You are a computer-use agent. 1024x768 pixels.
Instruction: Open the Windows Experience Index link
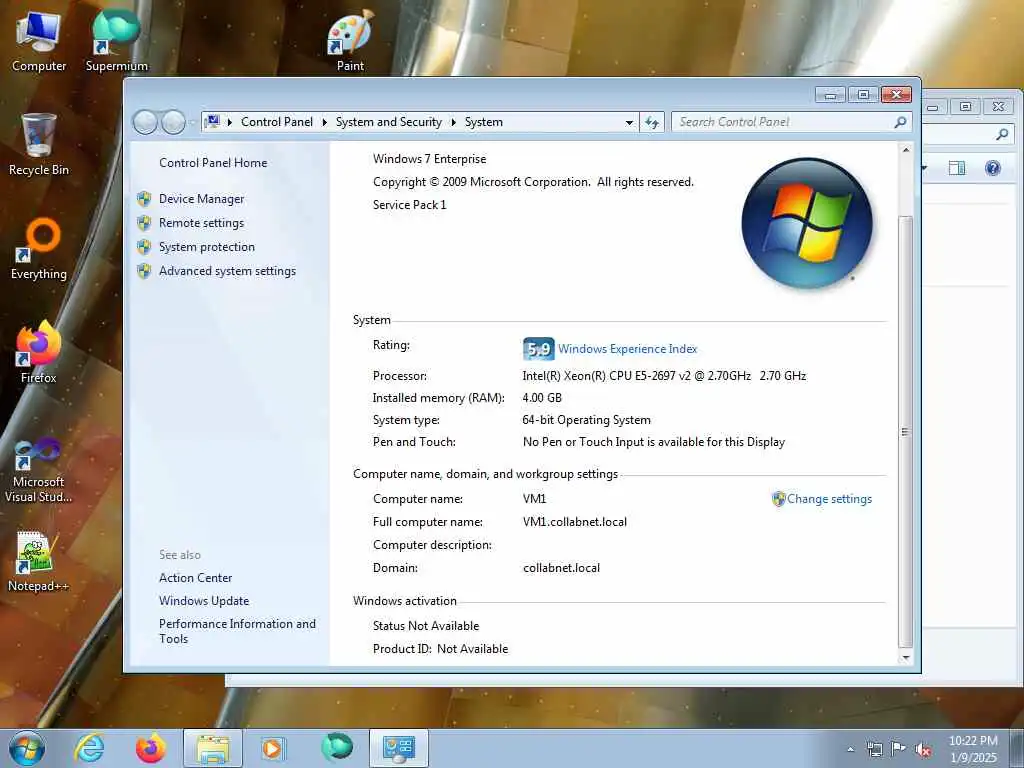pyautogui.click(x=628, y=349)
